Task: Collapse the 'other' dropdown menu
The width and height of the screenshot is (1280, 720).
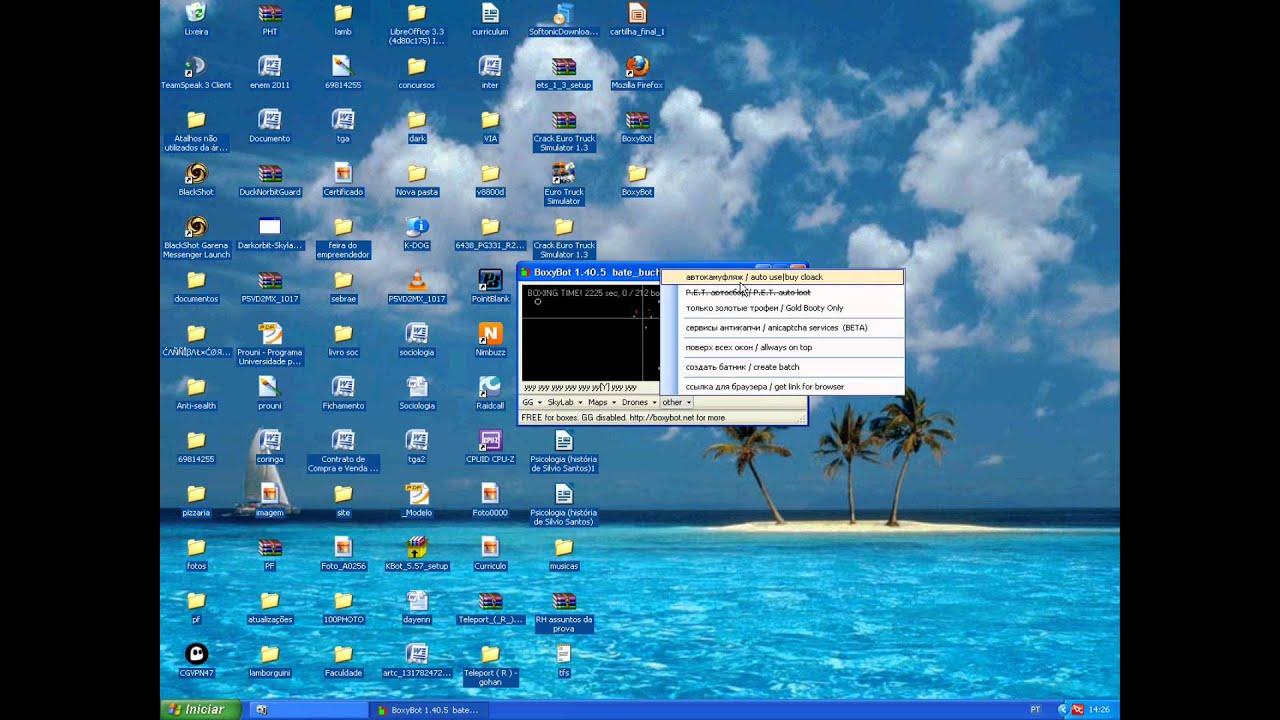Action: point(676,402)
